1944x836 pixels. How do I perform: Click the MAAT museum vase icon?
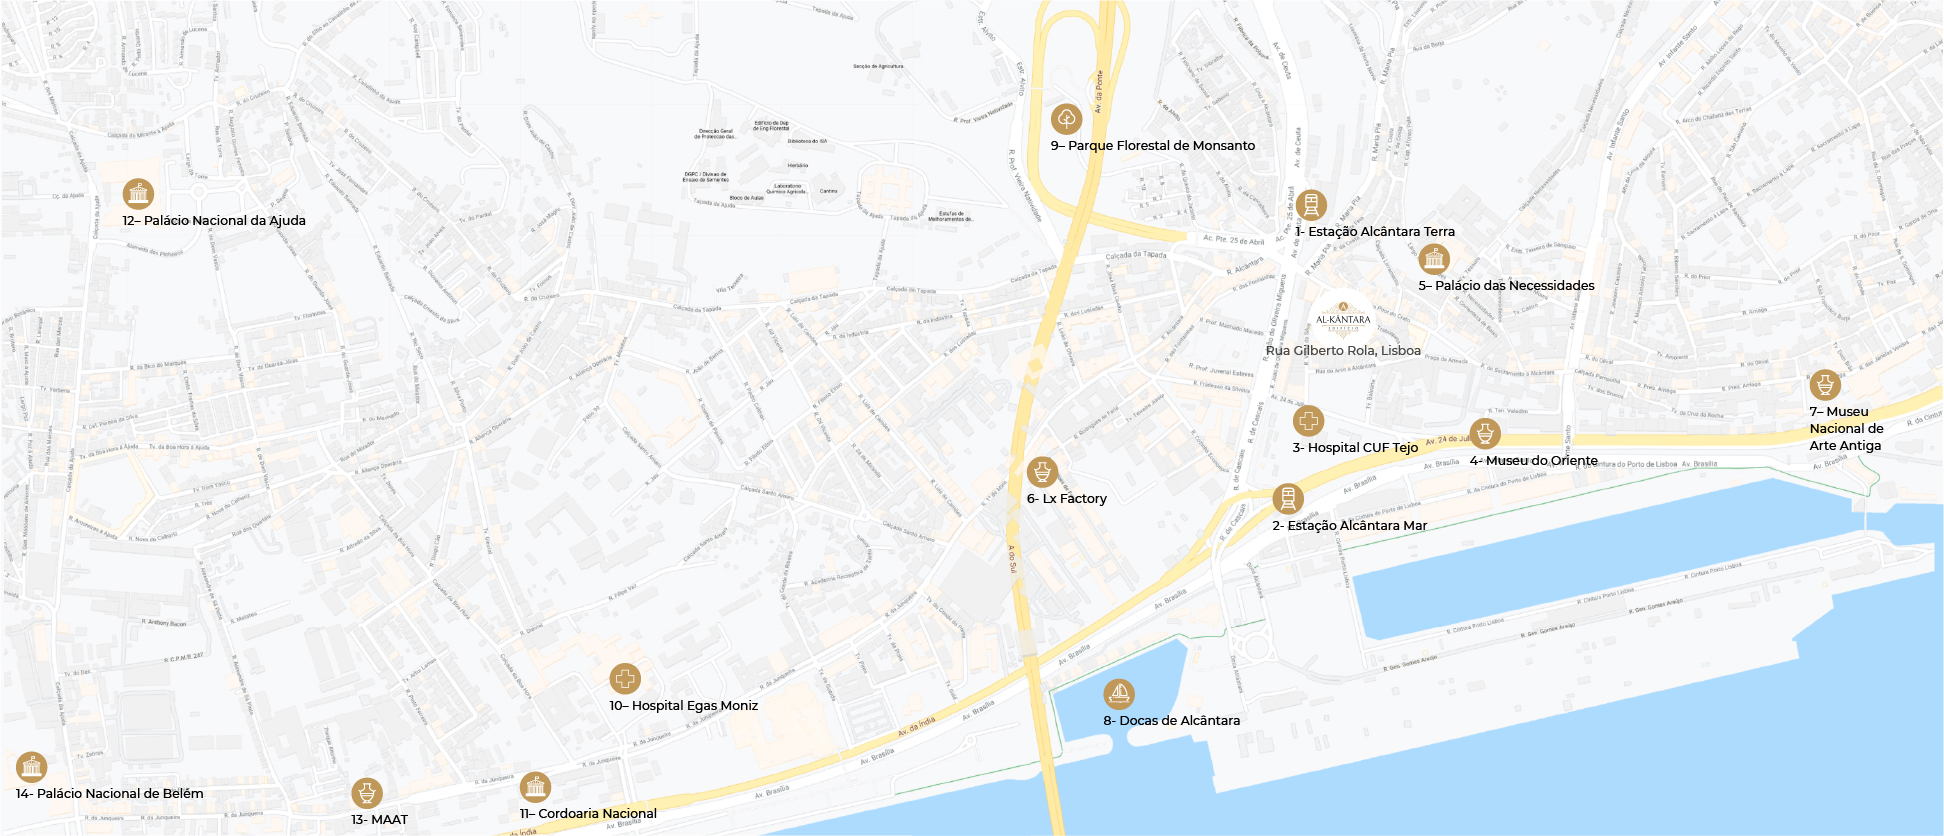click(x=367, y=793)
